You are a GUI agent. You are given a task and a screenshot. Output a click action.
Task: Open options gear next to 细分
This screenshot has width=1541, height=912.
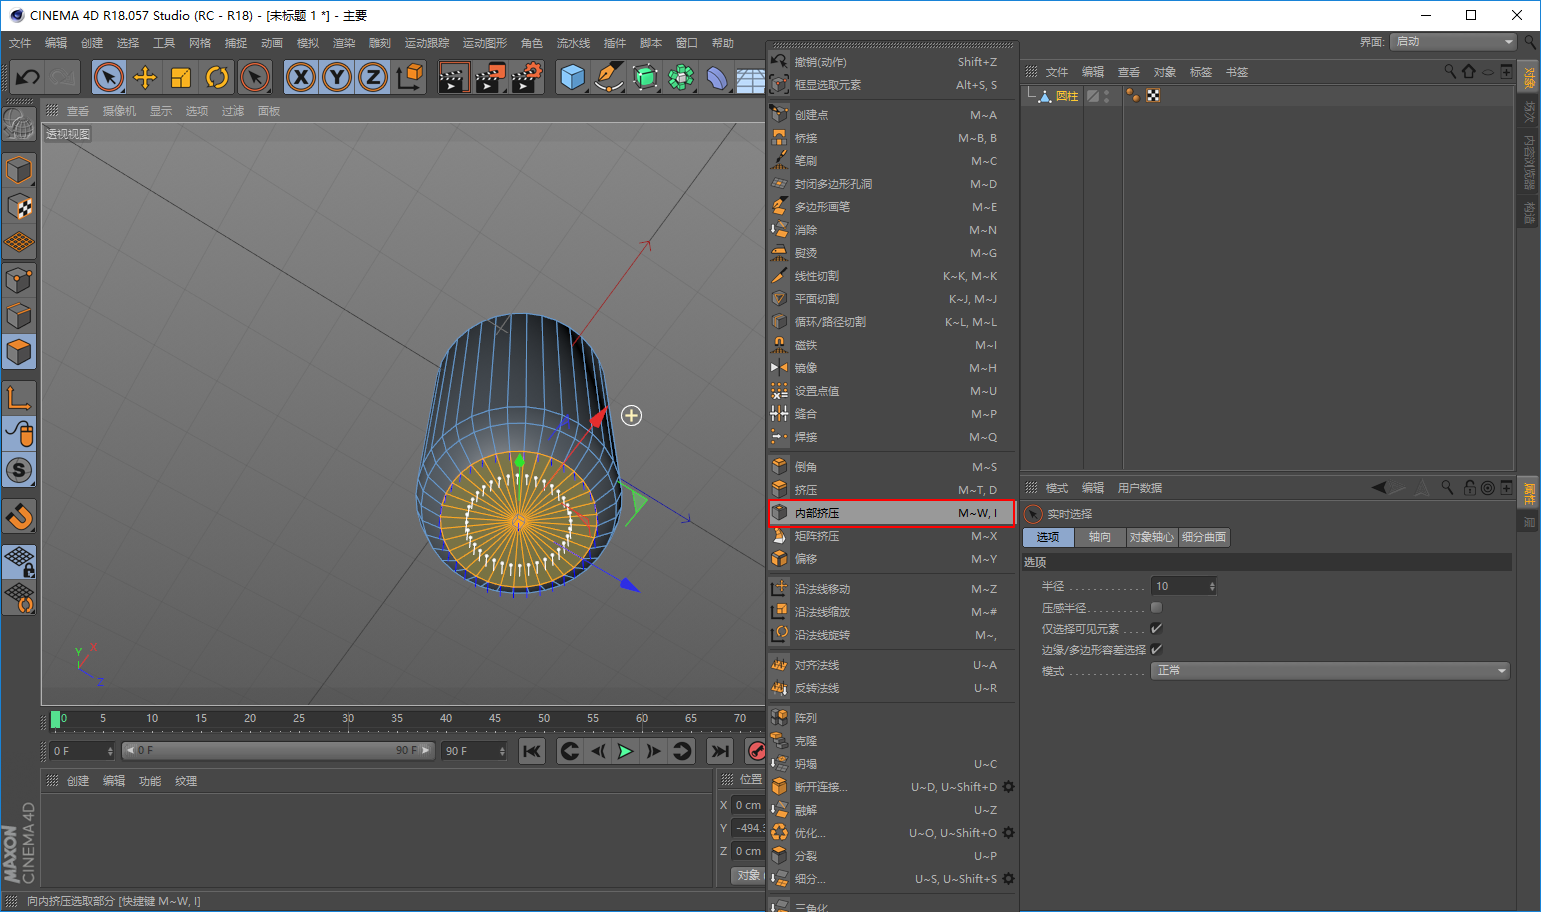point(1008,879)
